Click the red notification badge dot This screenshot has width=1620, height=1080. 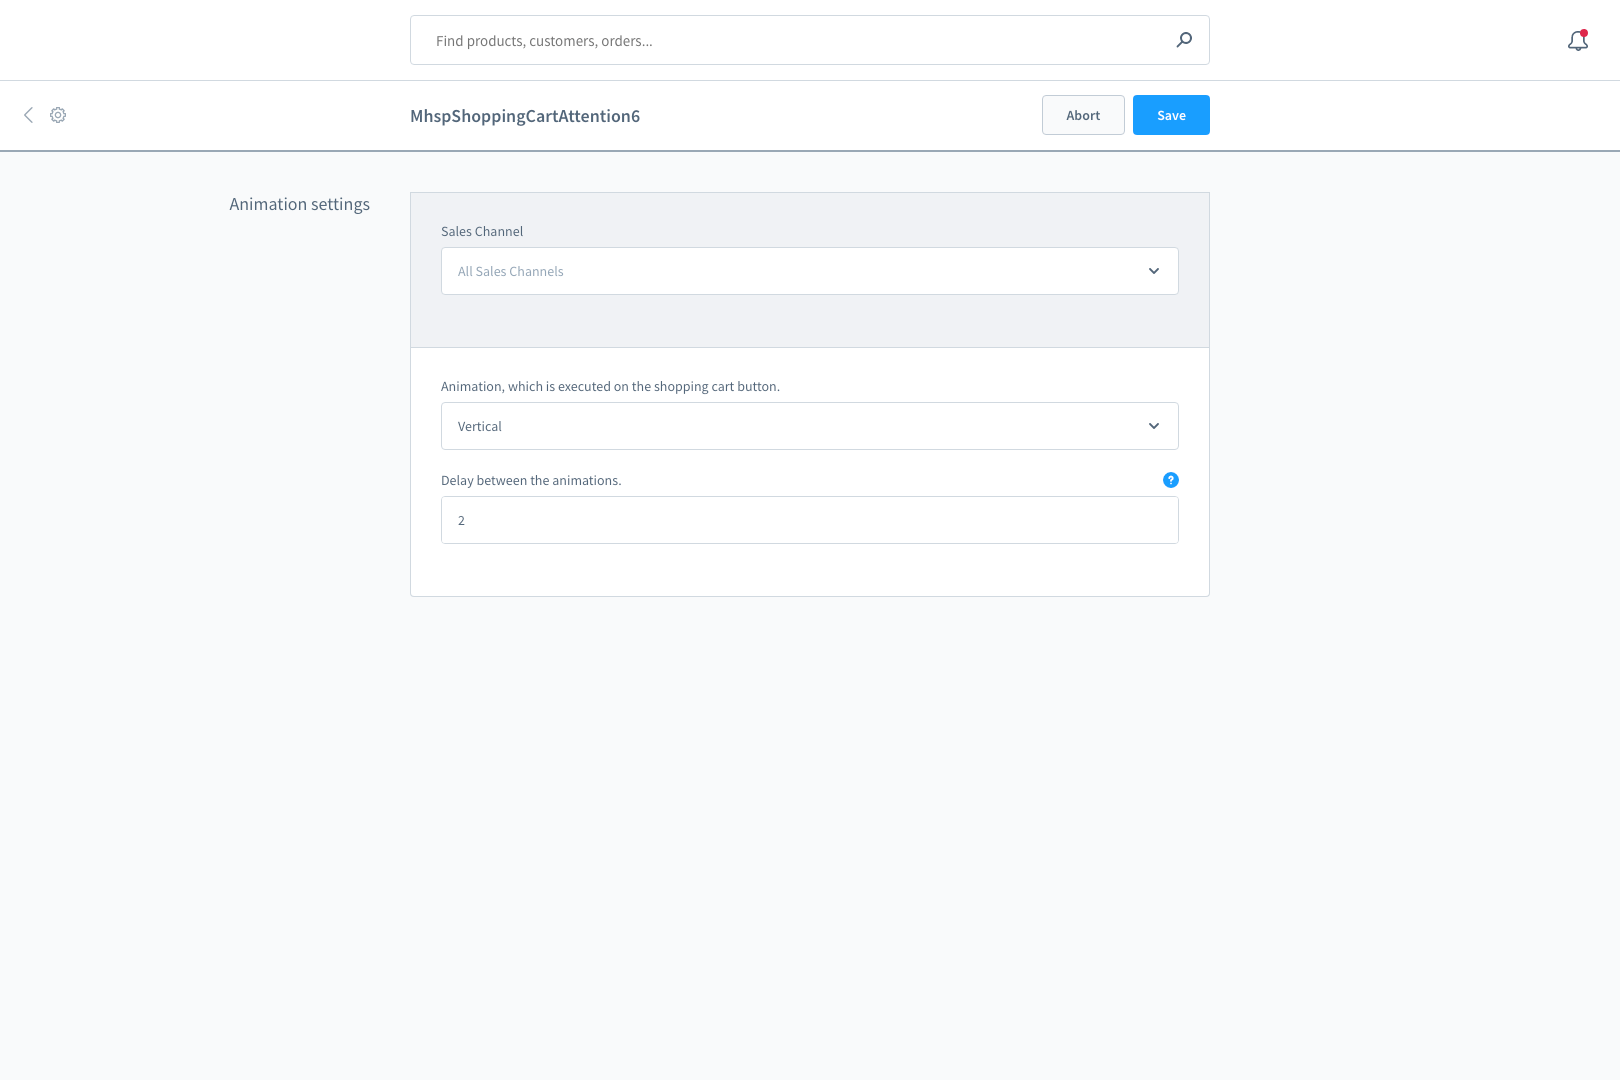coord(1584,33)
